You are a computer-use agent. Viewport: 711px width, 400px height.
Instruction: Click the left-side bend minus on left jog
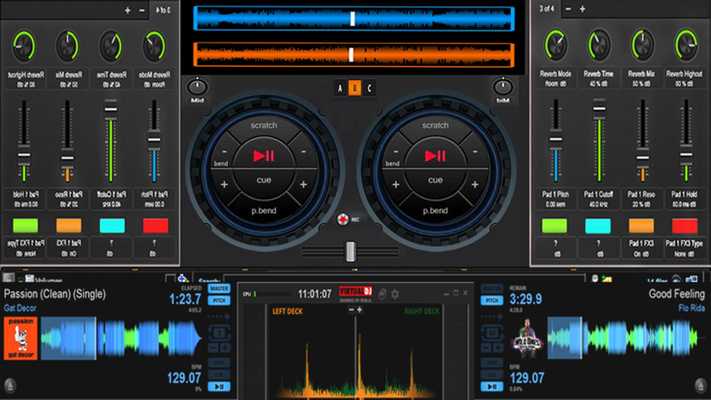(x=224, y=152)
